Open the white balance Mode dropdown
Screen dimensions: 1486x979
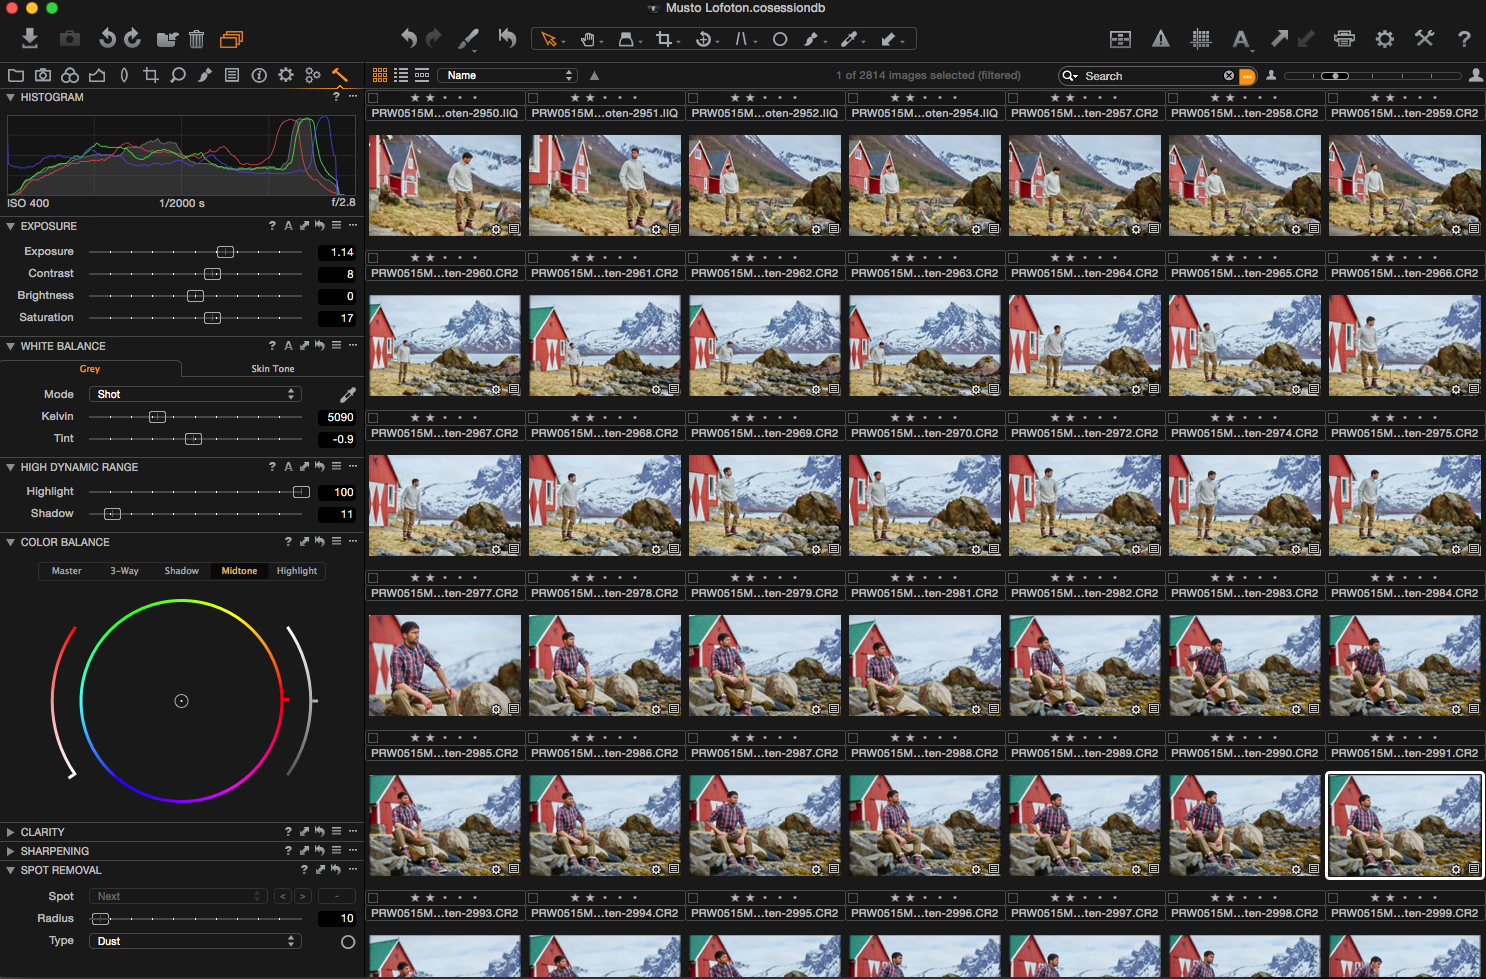(x=195, y=394)
